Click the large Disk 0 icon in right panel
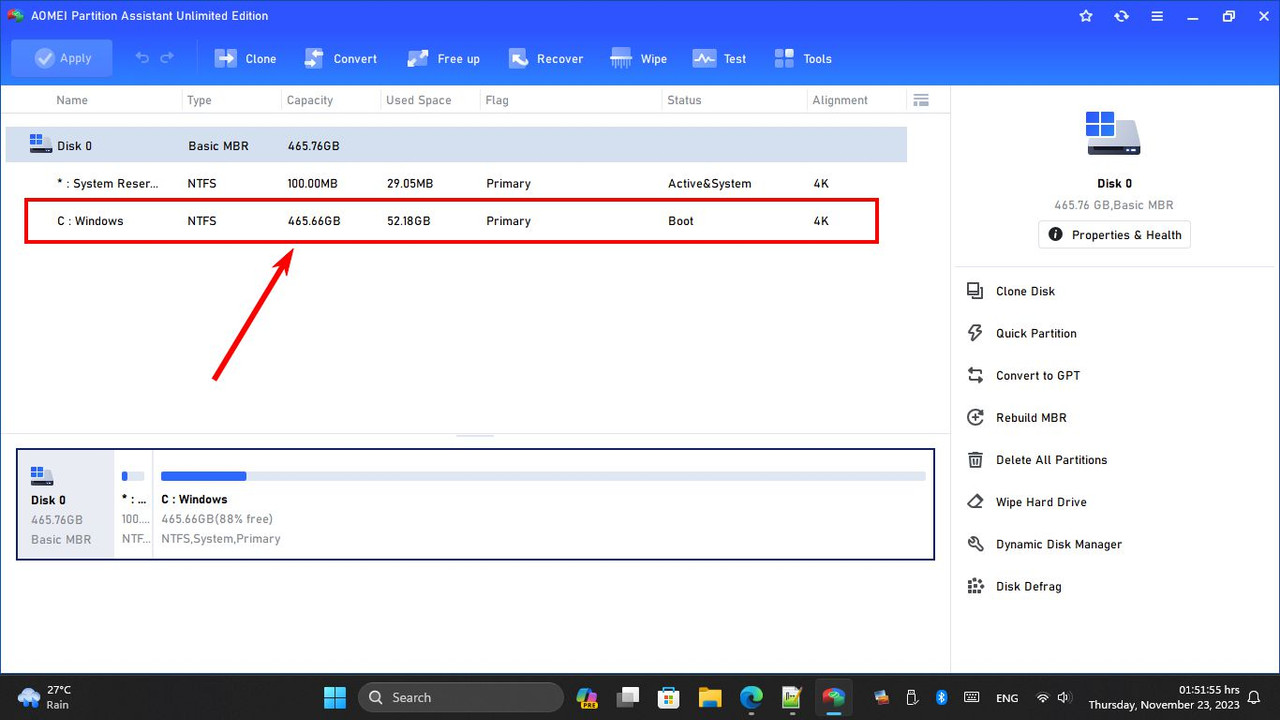This screenshot has width=1280, height=720. click(x=1113, y=133)
